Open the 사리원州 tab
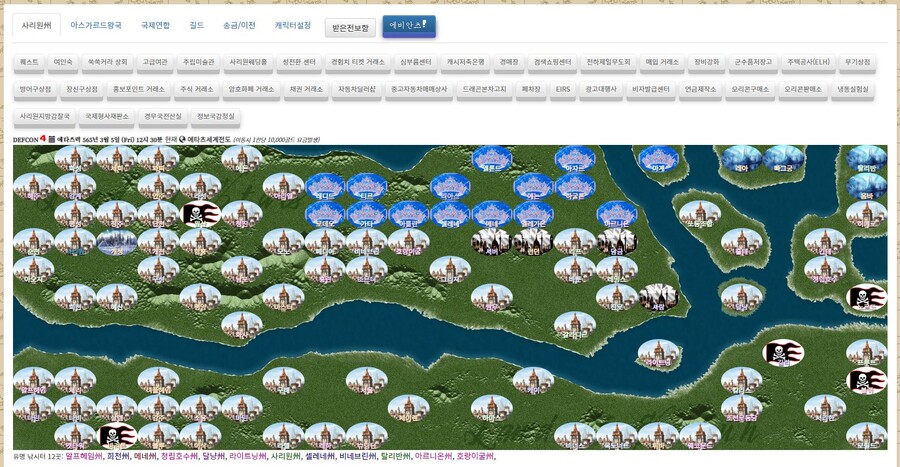 36,25
